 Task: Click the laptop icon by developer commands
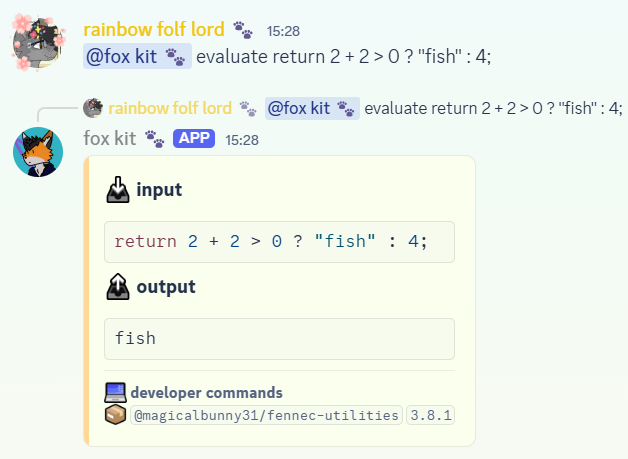tap(115, 393)
